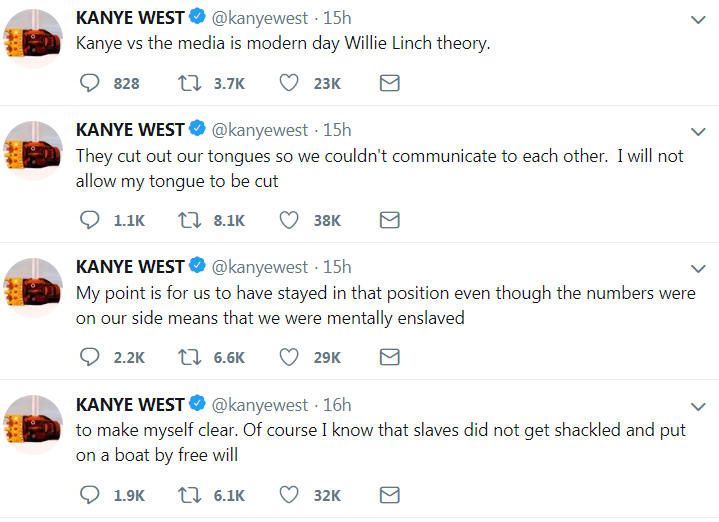Screen dimensions: 719x522
Task: Open the 'mentally enslaved' tweet dropdown arrow
Action: tap(699, 268)
